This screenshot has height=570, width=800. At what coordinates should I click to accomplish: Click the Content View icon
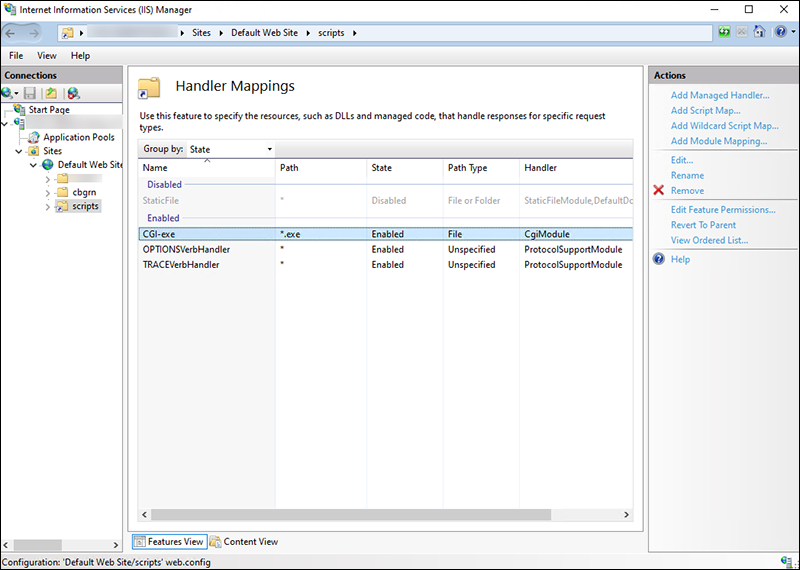click(215, 542)
